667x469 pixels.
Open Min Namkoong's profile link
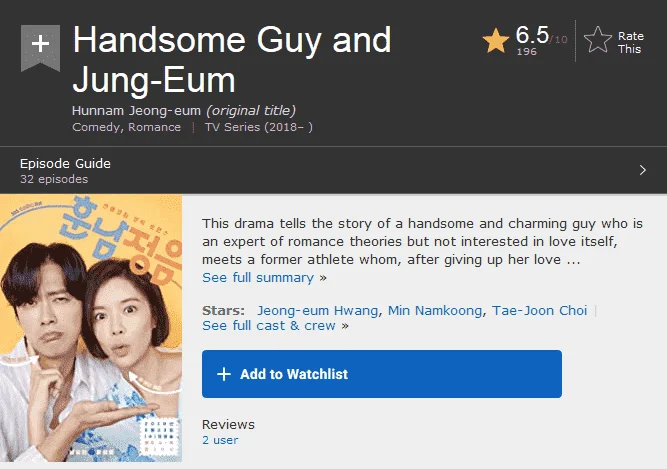[435, 311]
